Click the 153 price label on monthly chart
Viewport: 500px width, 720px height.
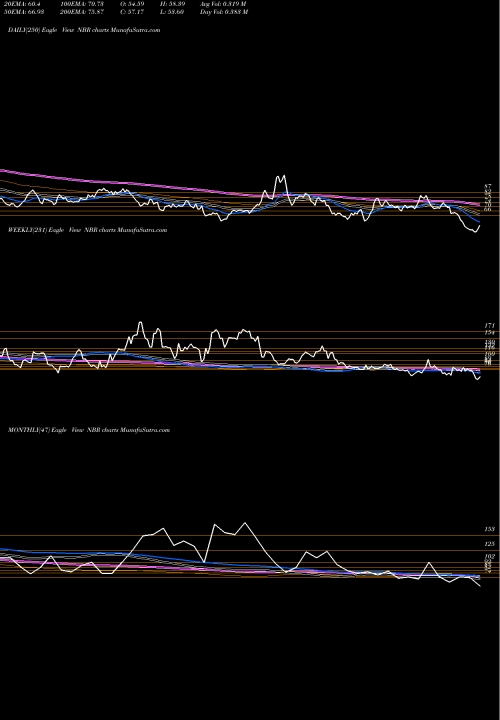click(x=489, y=529)
